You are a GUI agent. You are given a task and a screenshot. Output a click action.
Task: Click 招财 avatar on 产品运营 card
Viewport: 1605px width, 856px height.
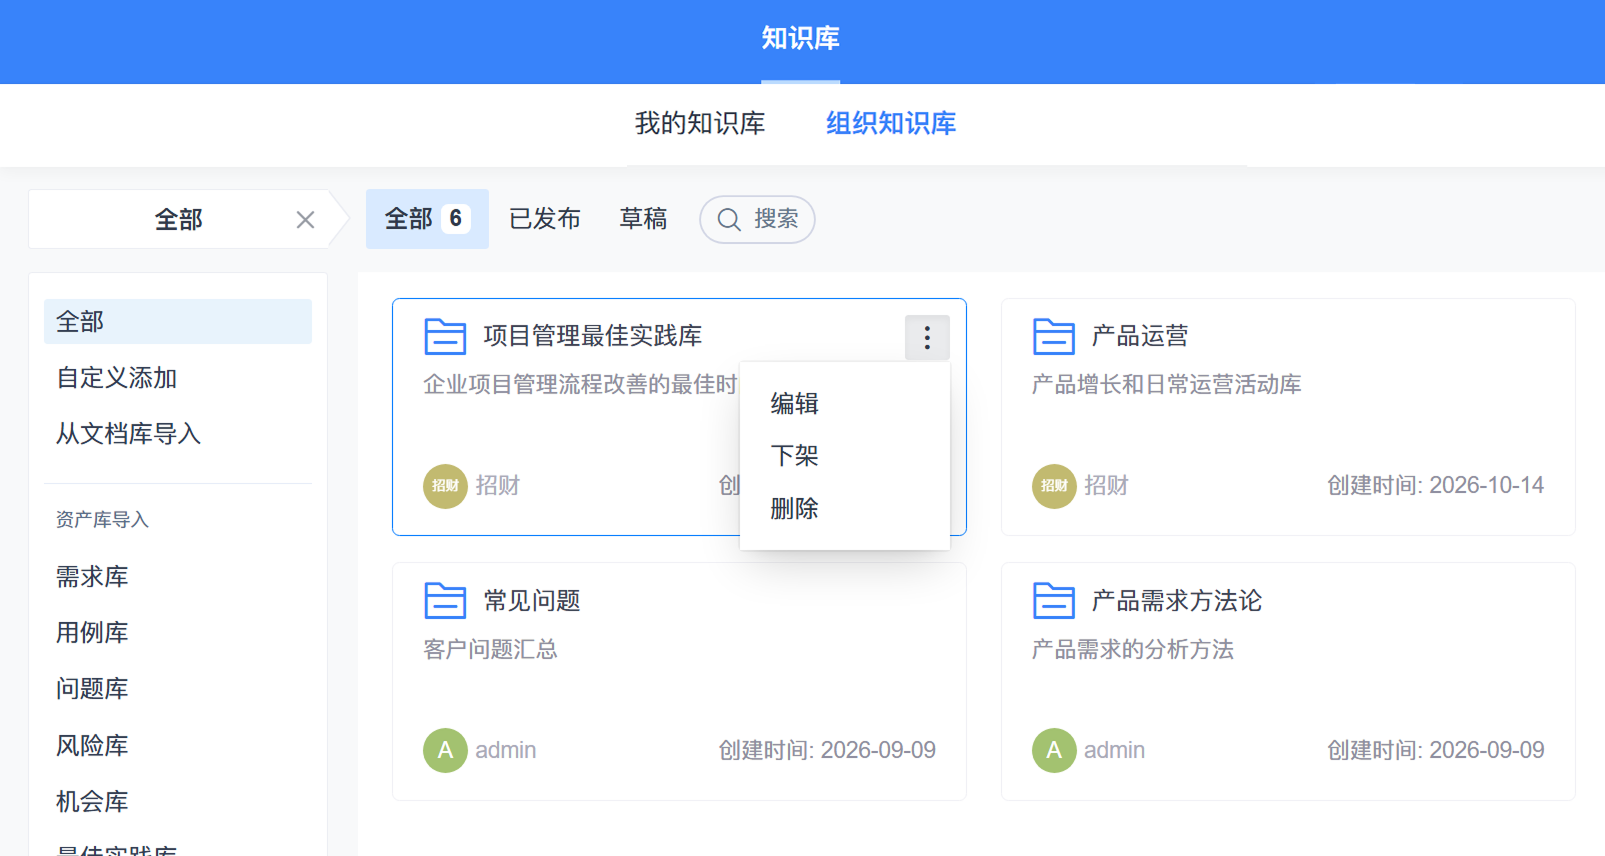[1054, 486]
